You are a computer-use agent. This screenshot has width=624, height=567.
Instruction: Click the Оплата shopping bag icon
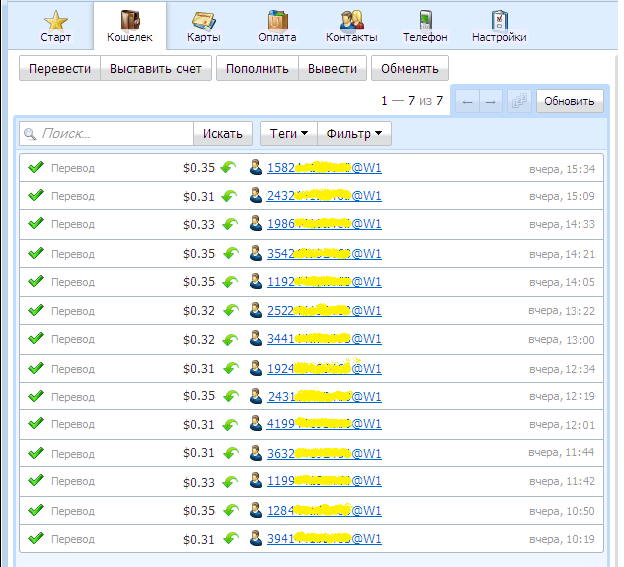[x=277, y=20]
